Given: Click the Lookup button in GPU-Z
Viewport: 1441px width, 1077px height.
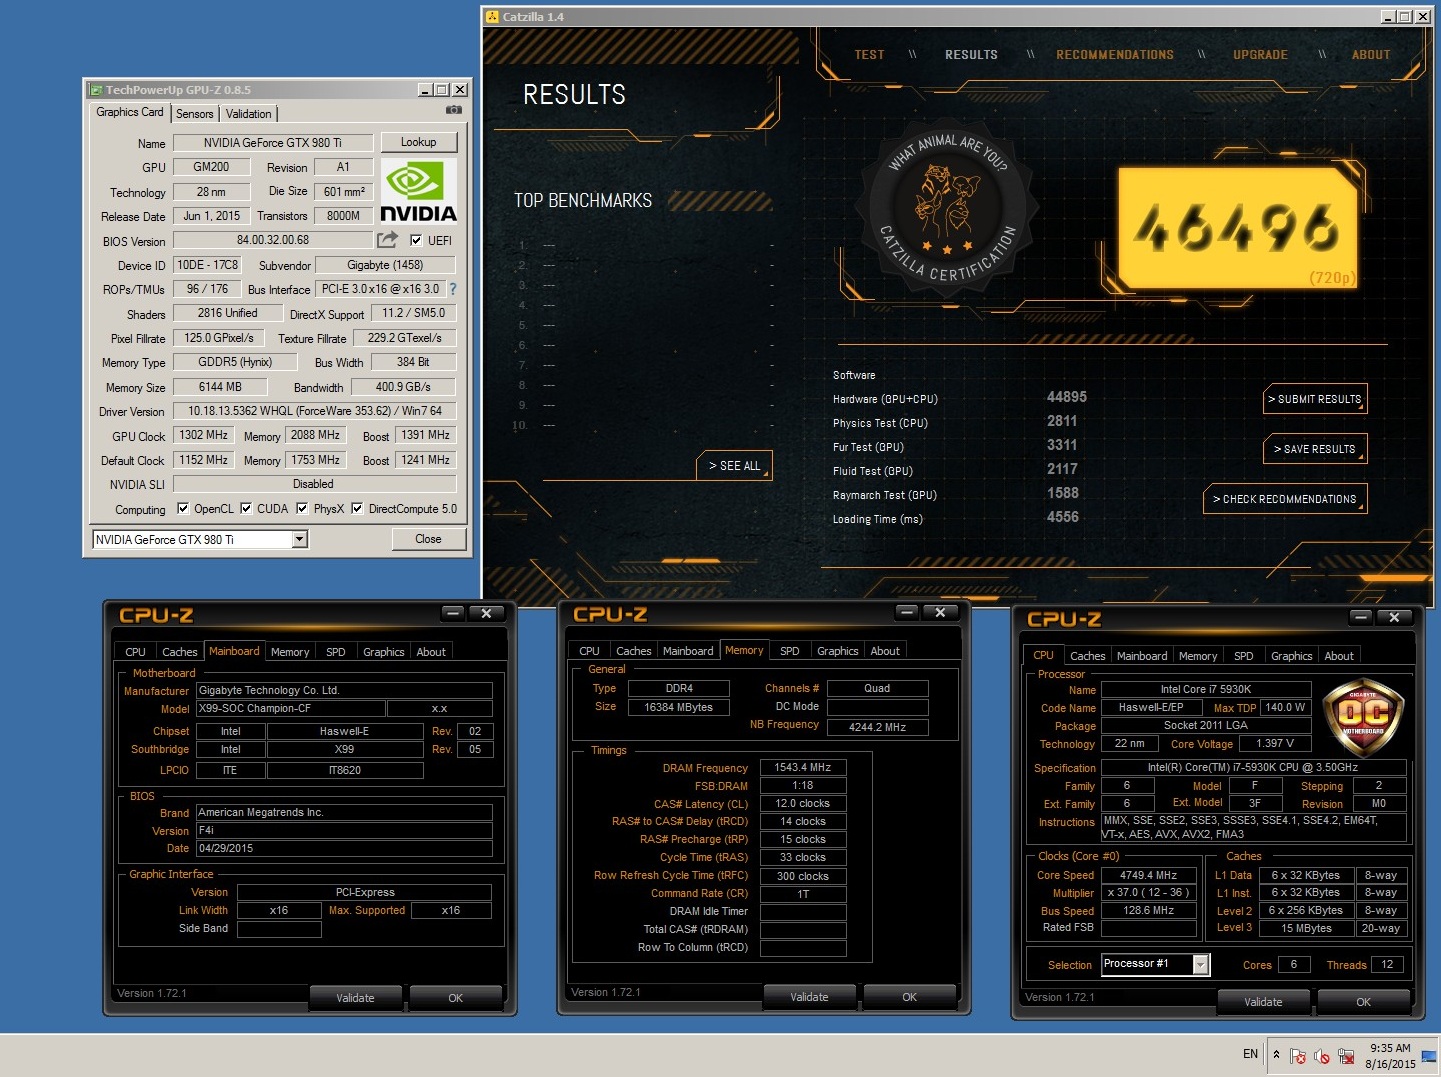Looking at the screenshot, I should [x=418, y=142].
